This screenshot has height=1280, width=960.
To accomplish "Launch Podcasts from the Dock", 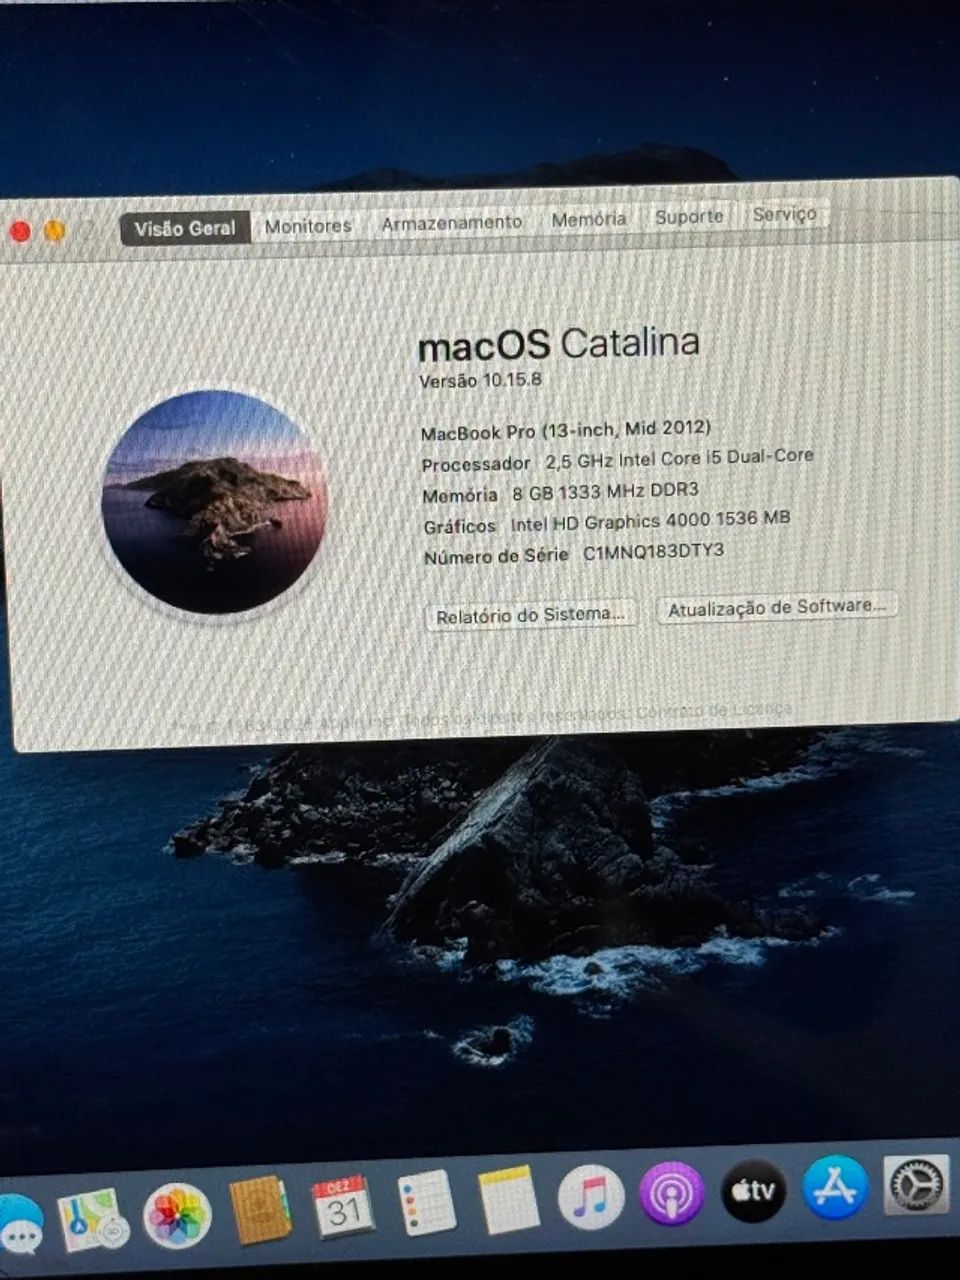I will (x=672, y=1193).
